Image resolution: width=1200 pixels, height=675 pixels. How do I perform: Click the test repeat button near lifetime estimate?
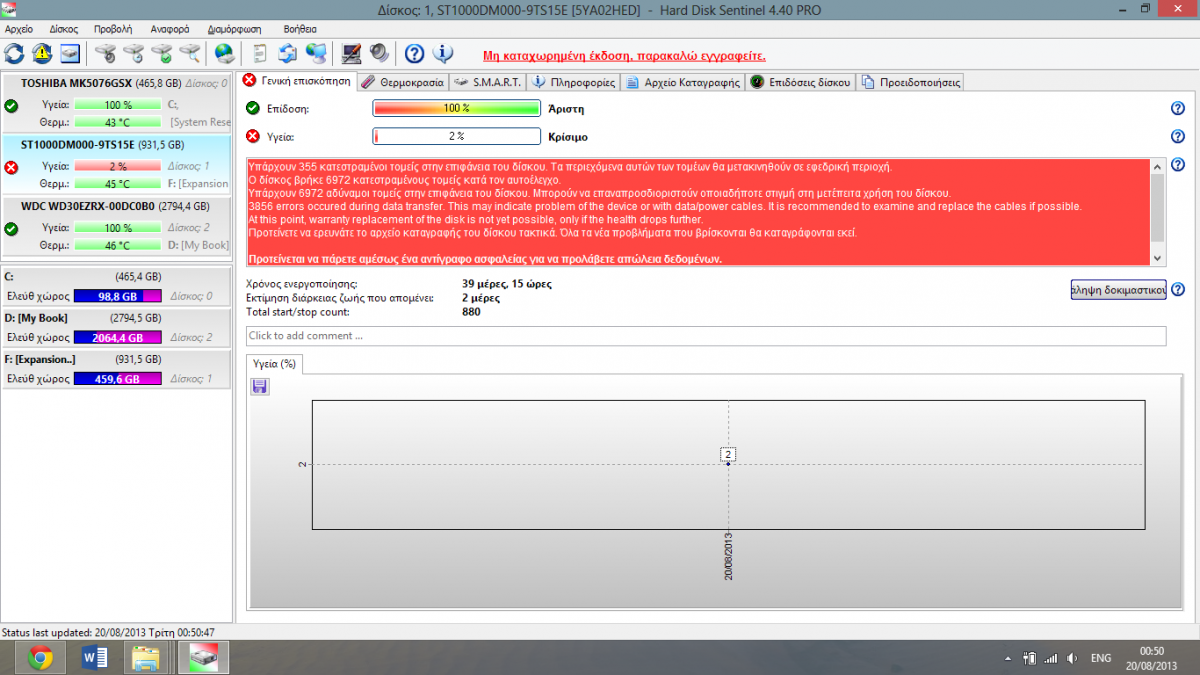1118,290
